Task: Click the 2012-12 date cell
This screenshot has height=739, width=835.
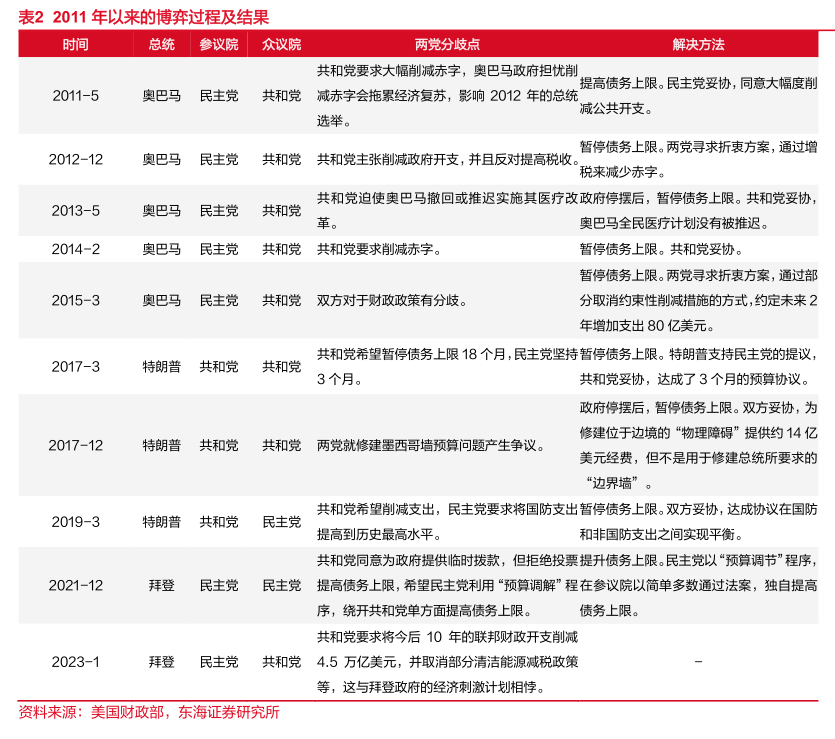Action: 76,160
